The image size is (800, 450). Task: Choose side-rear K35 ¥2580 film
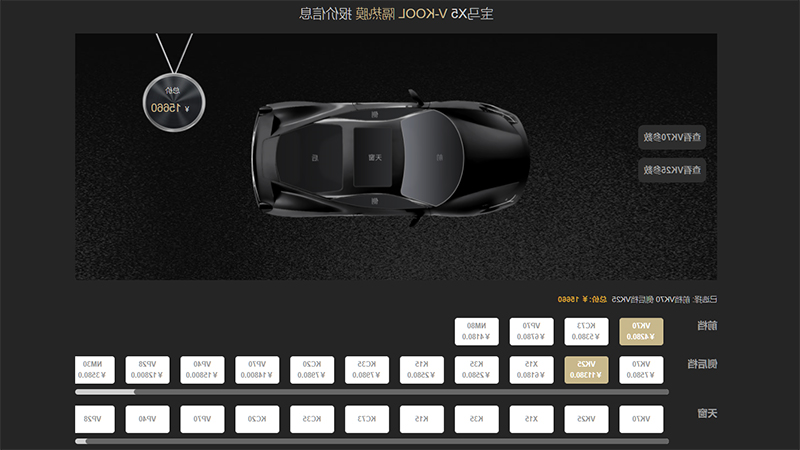477,370
